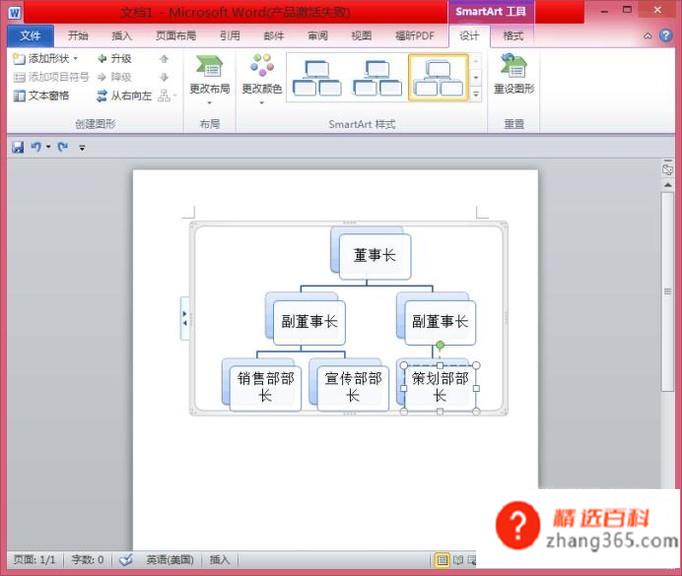This screenshot has height=576, width=682.
Task: Select the first SmartArt style thumbnail
Action: point(317,78)
